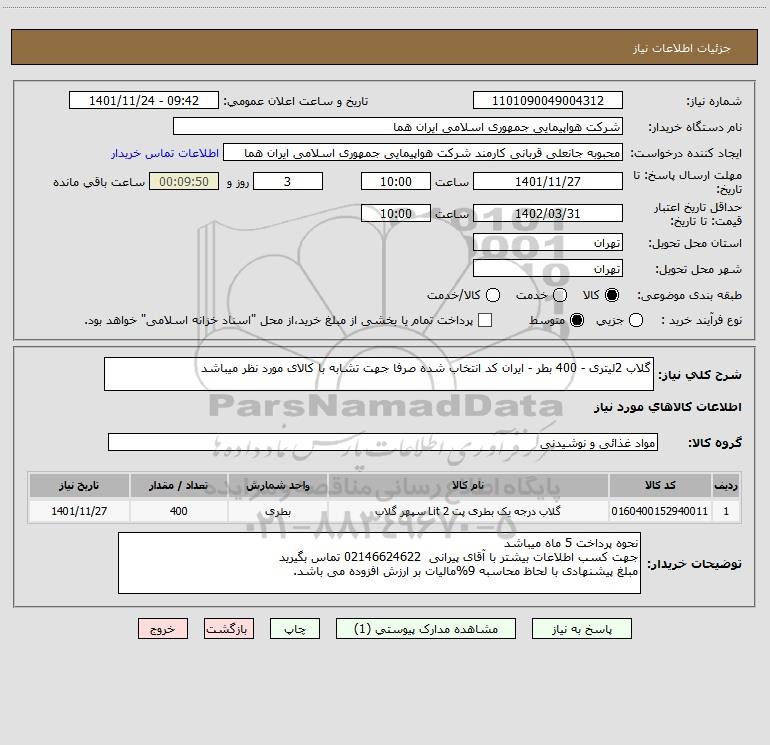Select the کالا radio button
Image resolution: width=770 pixels, height=745 pixels.
[612, 295]
